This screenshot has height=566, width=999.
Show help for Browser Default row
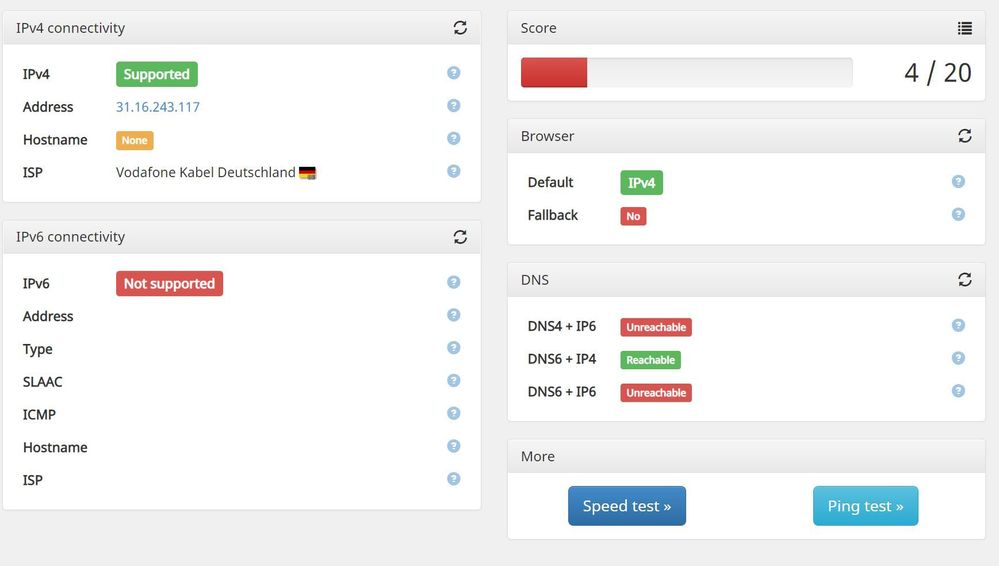pyautogui.click(x=958, y=182)
